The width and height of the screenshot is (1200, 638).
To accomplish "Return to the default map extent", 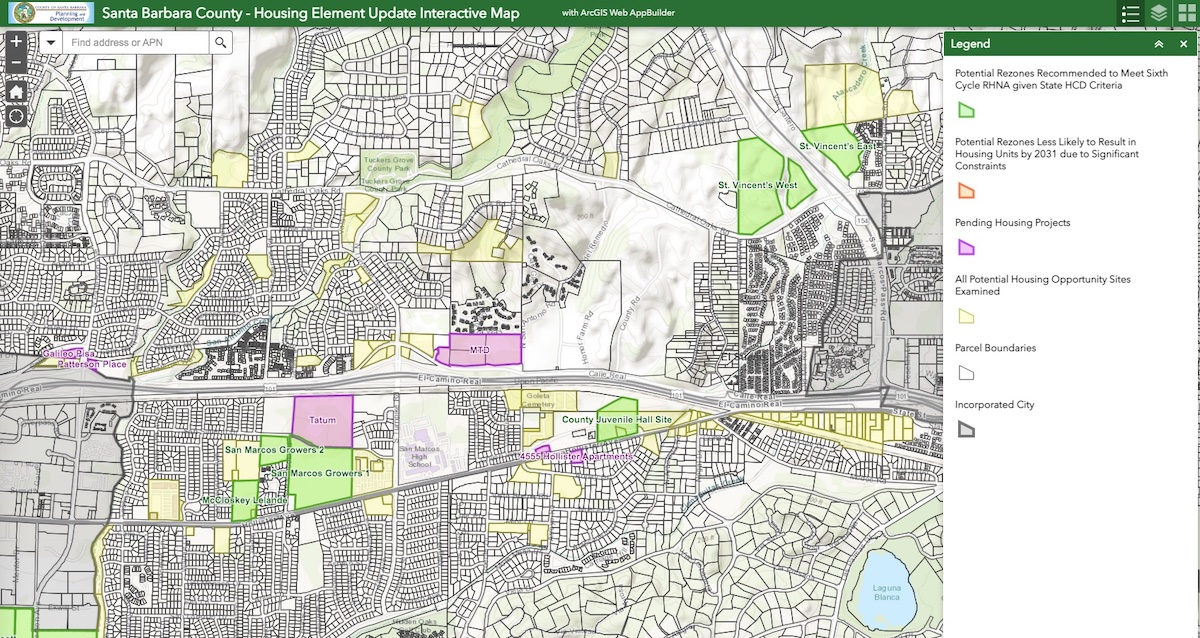I will (x=16, y=91).
